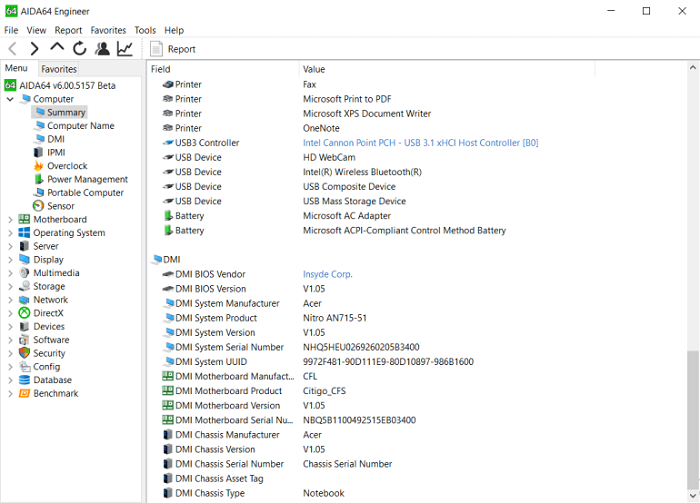Open the graph chart toolbar icon
Screen dimensions: 700x503
click(x=125, y=48)
